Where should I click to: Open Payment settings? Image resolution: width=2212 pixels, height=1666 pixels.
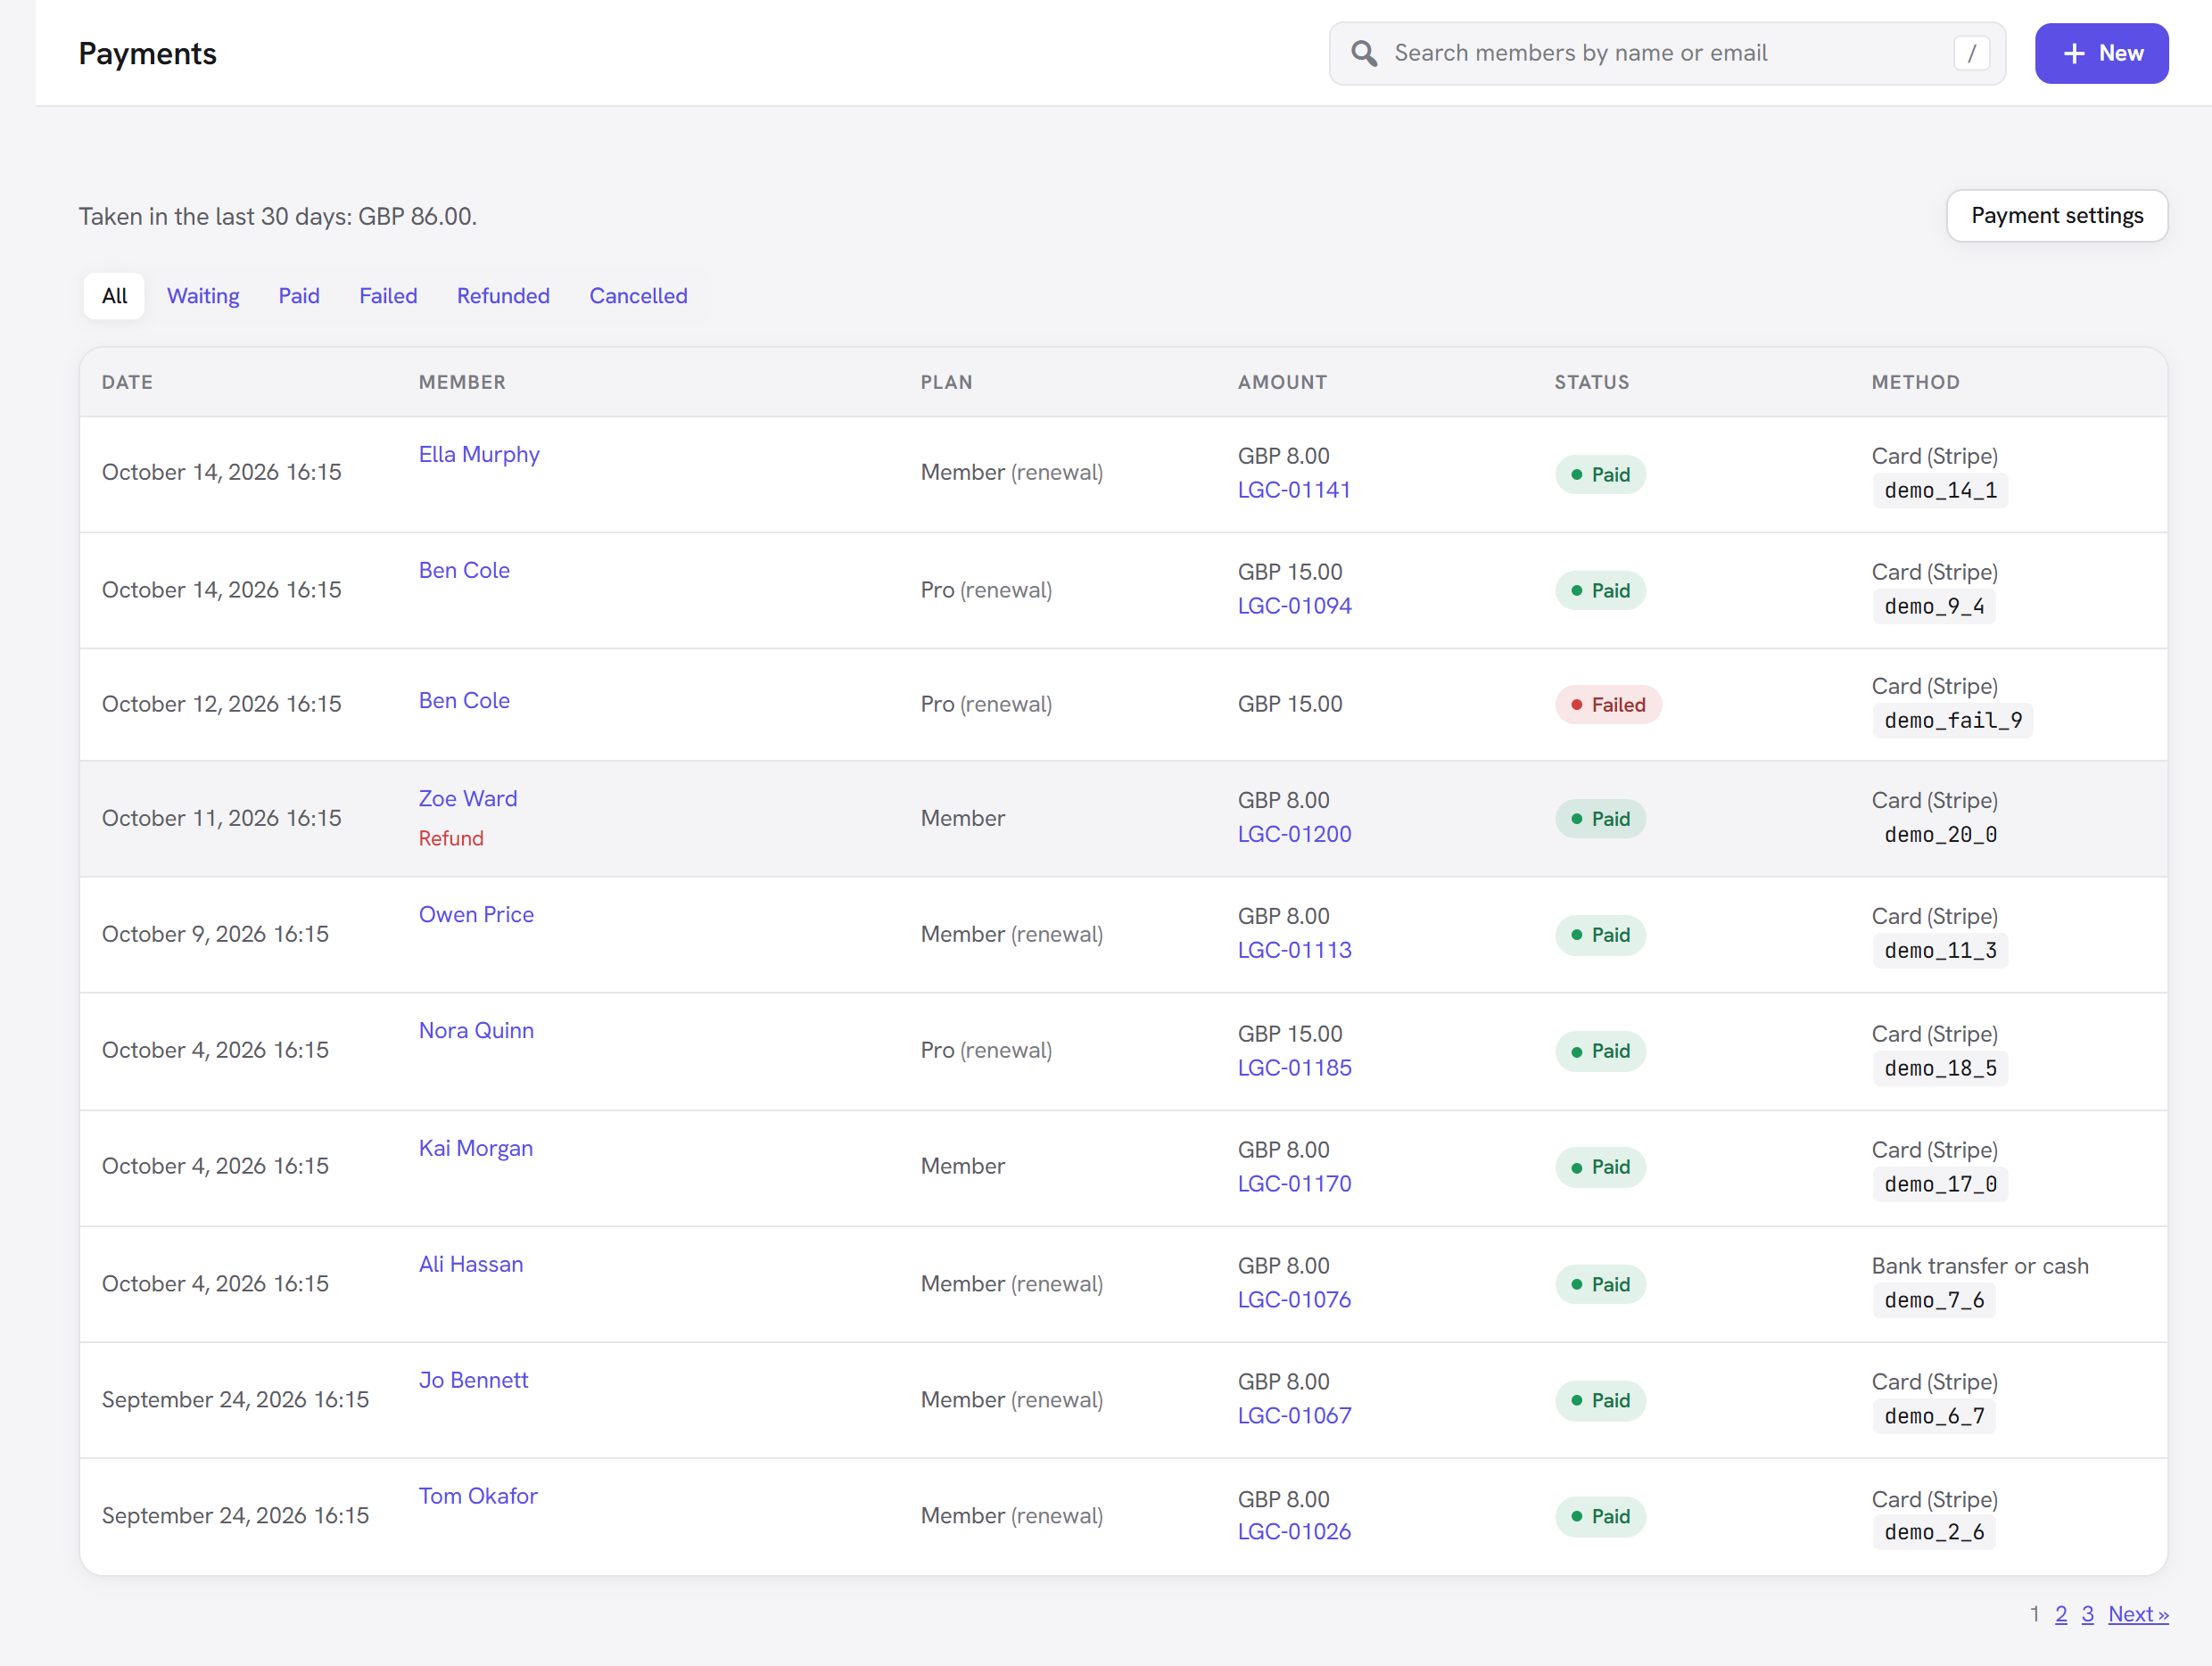click(x=2056, y=216)
